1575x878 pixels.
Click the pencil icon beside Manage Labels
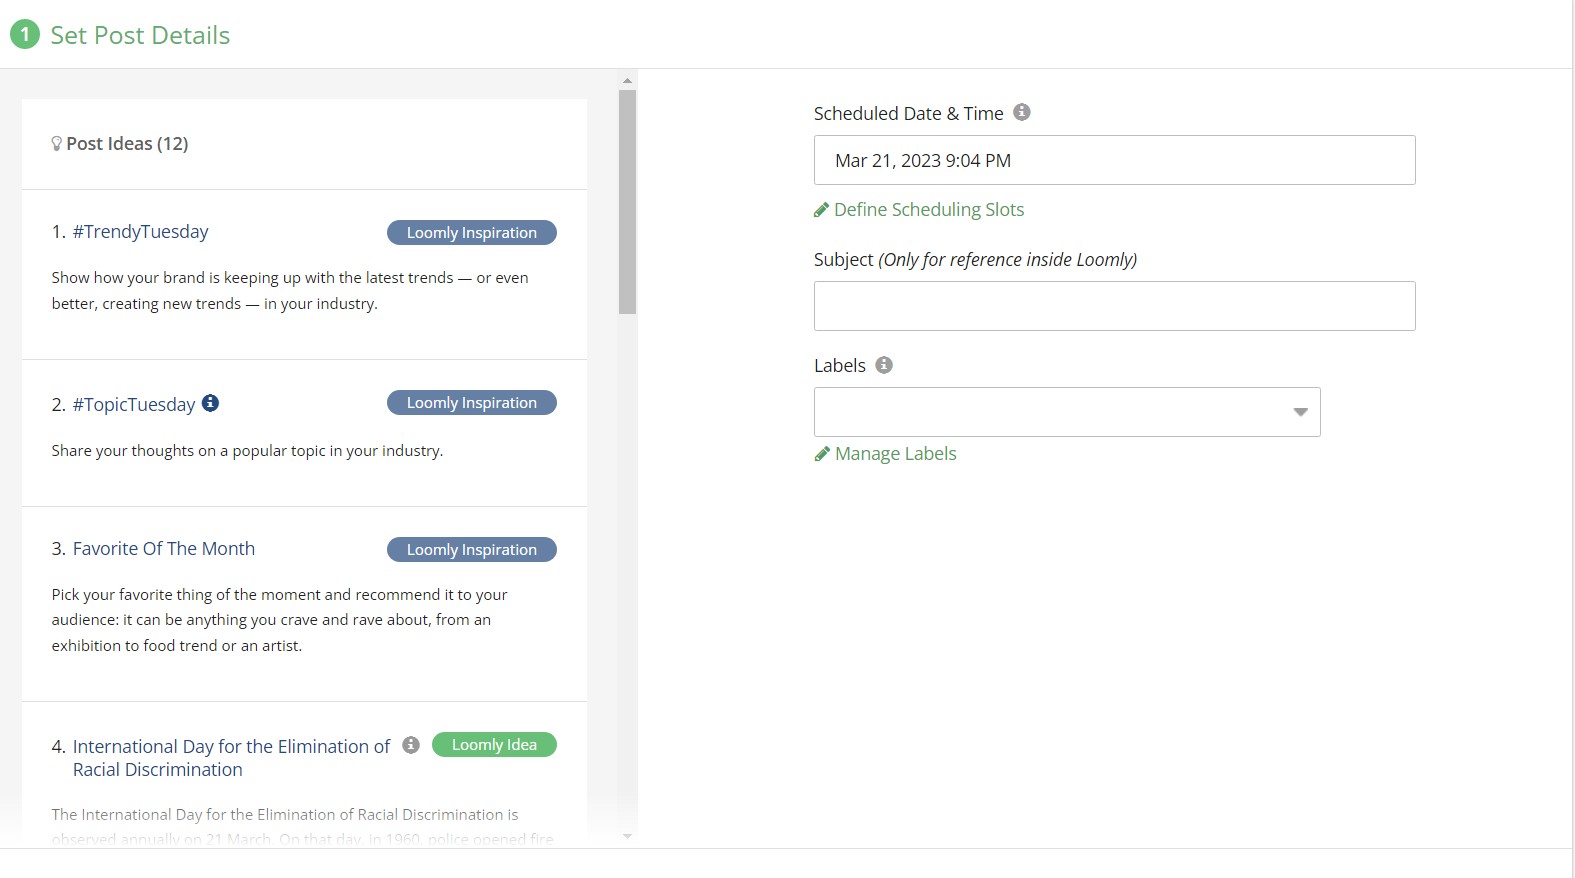821,454
